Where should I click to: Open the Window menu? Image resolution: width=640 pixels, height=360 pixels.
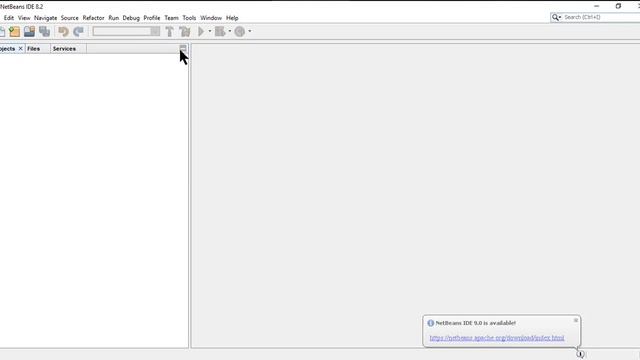211,18
